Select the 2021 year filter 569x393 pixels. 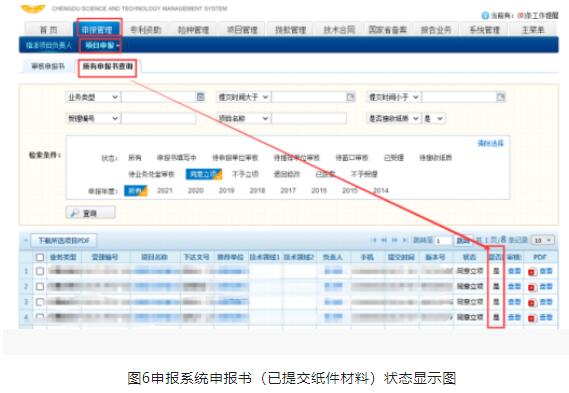[164, 191]
